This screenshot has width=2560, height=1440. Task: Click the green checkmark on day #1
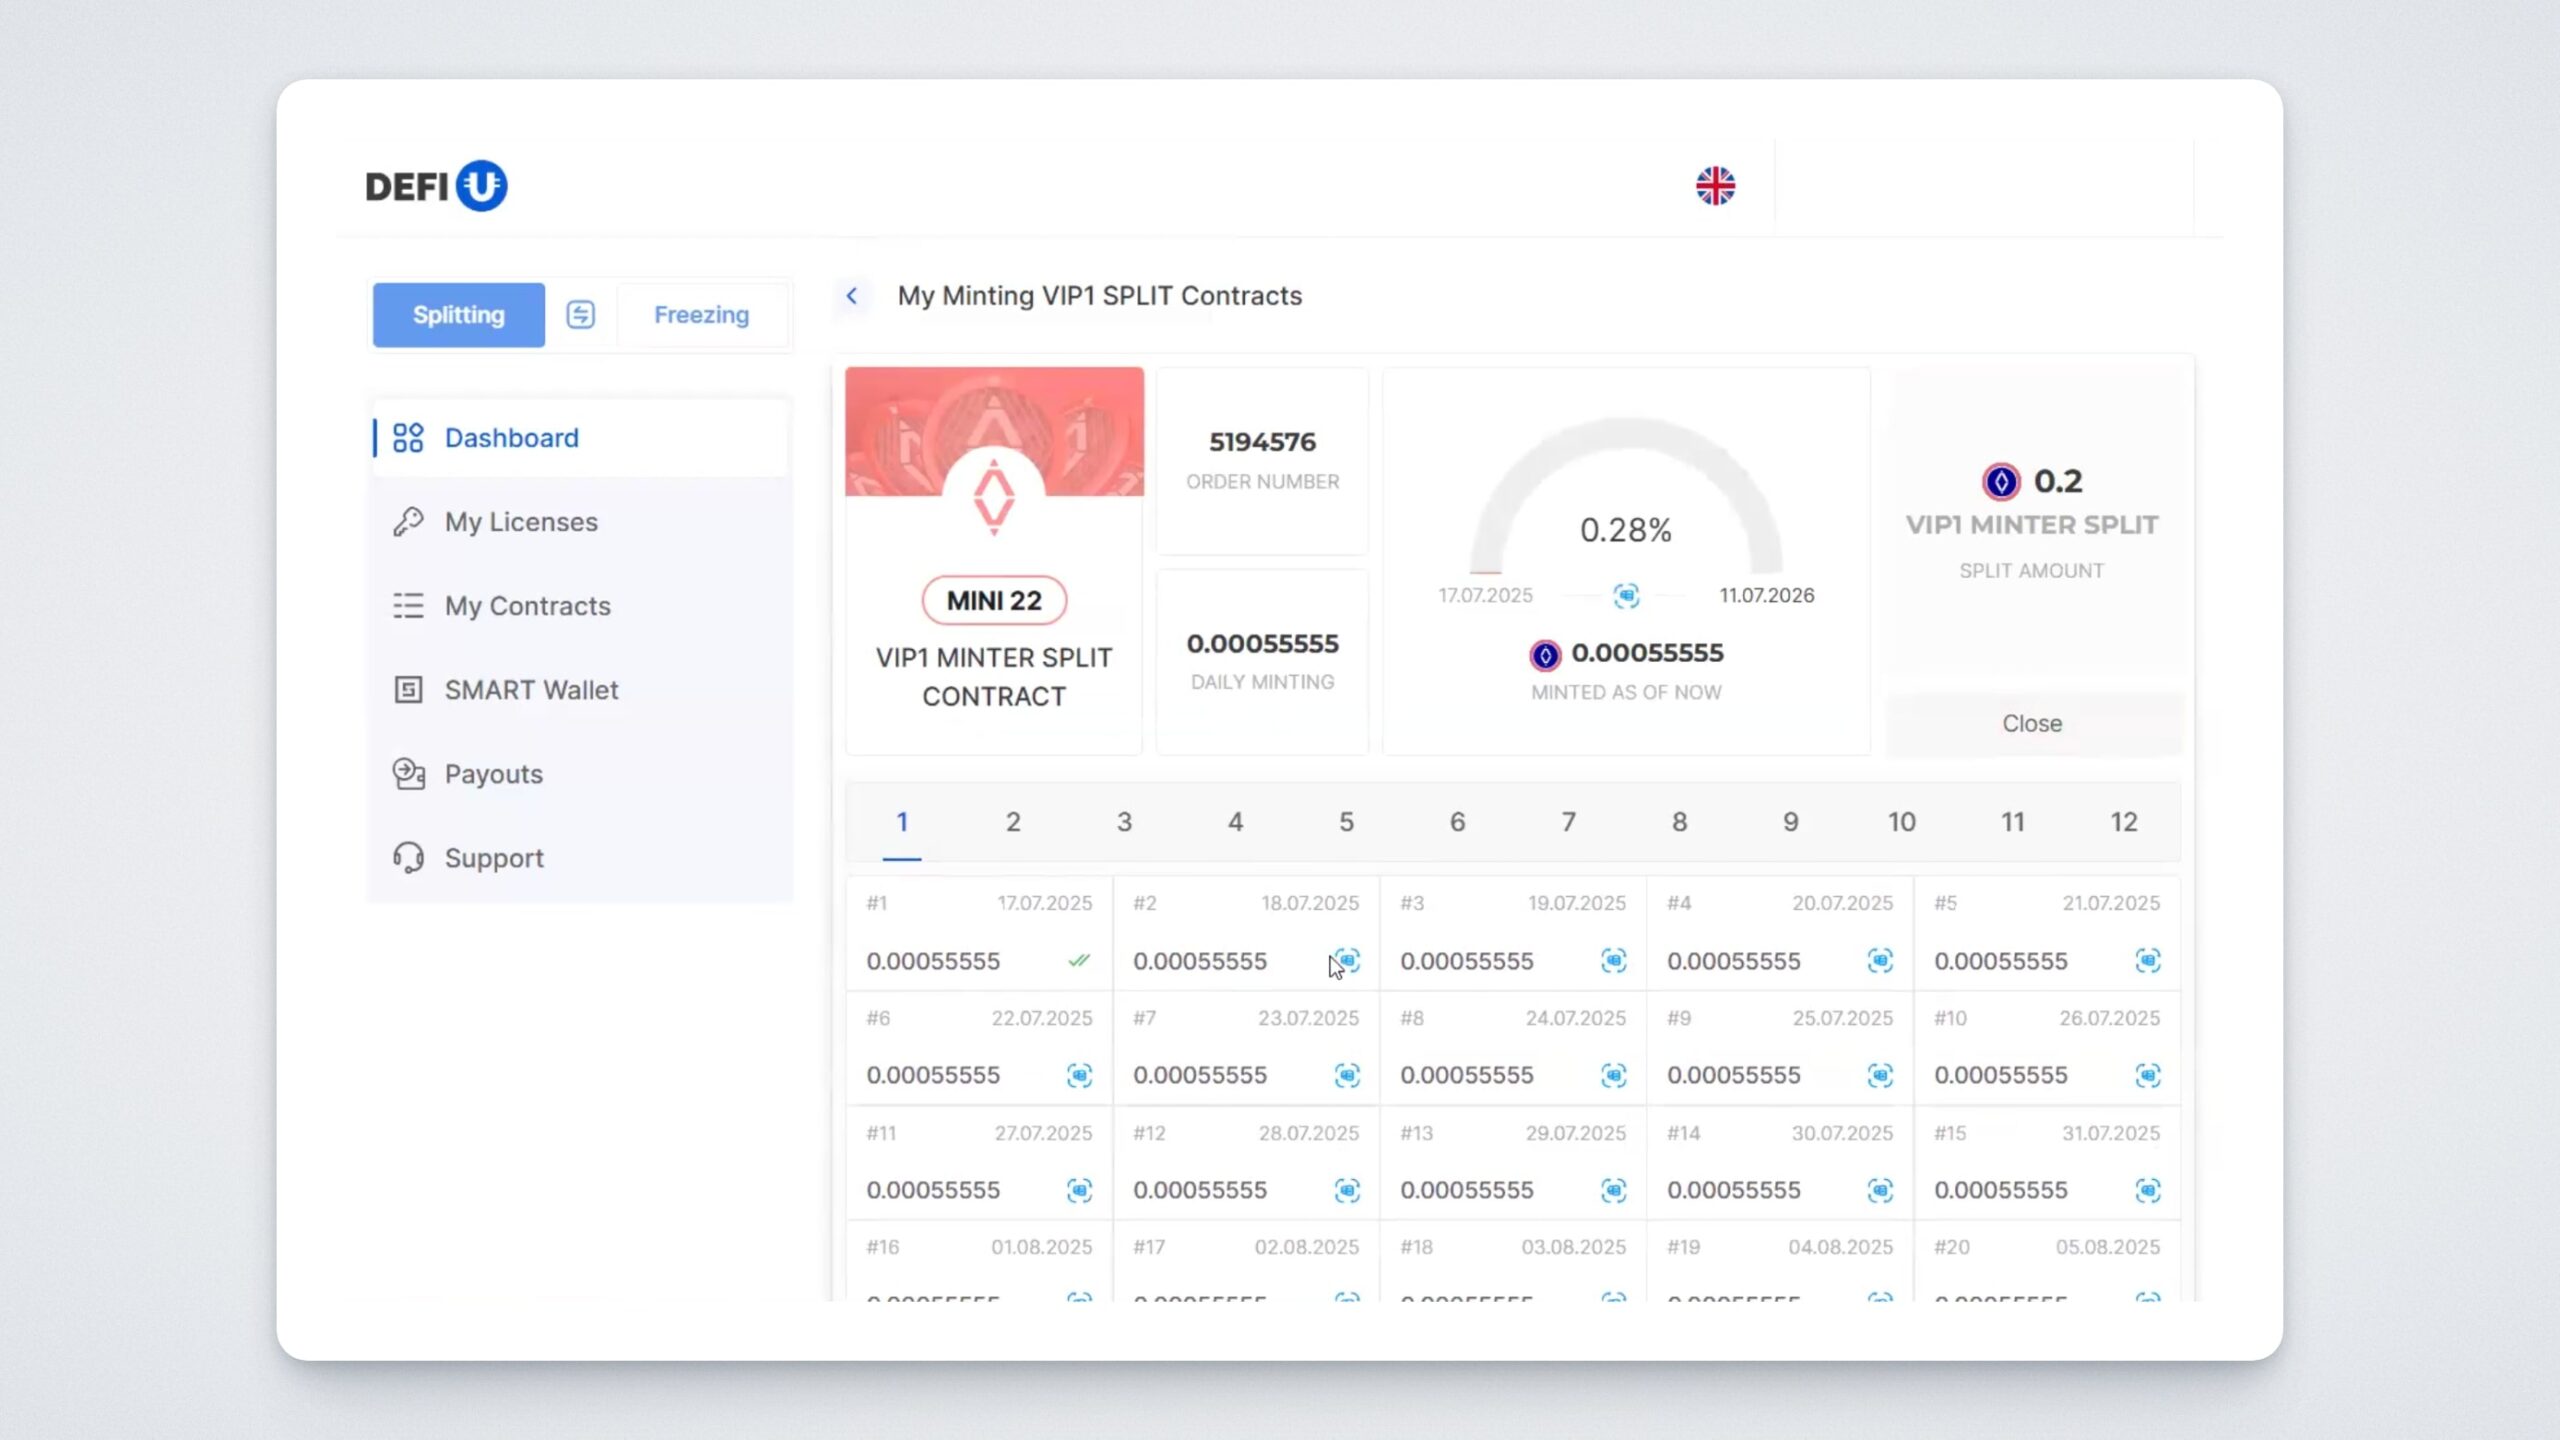tap(1078, 960)
